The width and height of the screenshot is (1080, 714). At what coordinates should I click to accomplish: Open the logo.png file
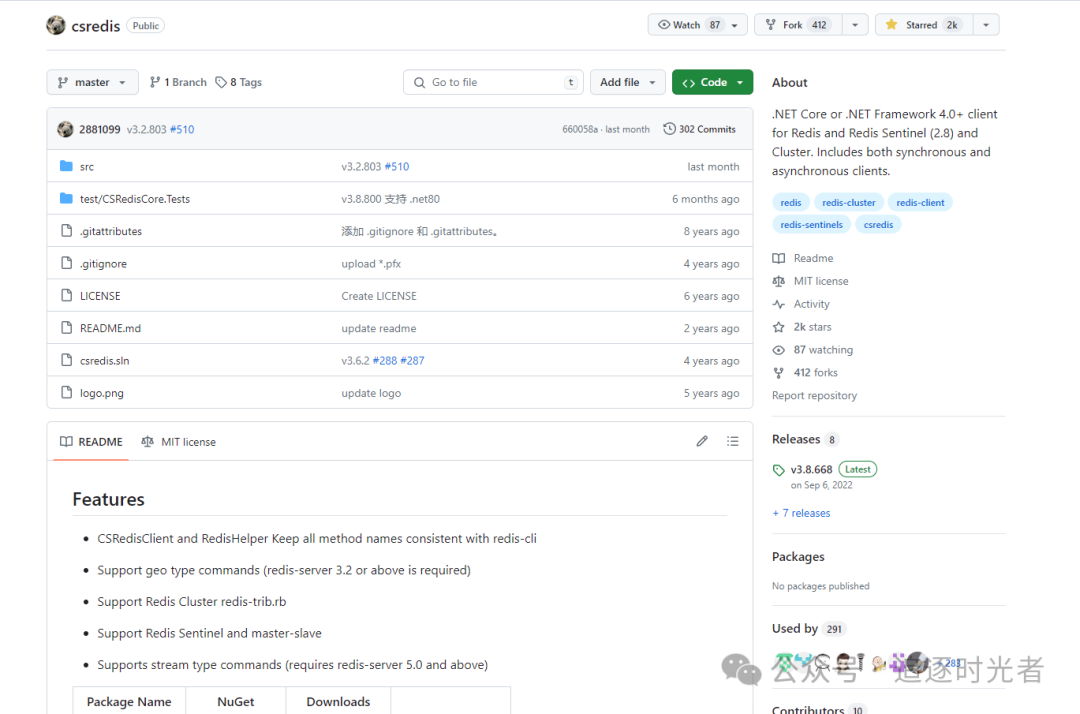pos(102,393)
